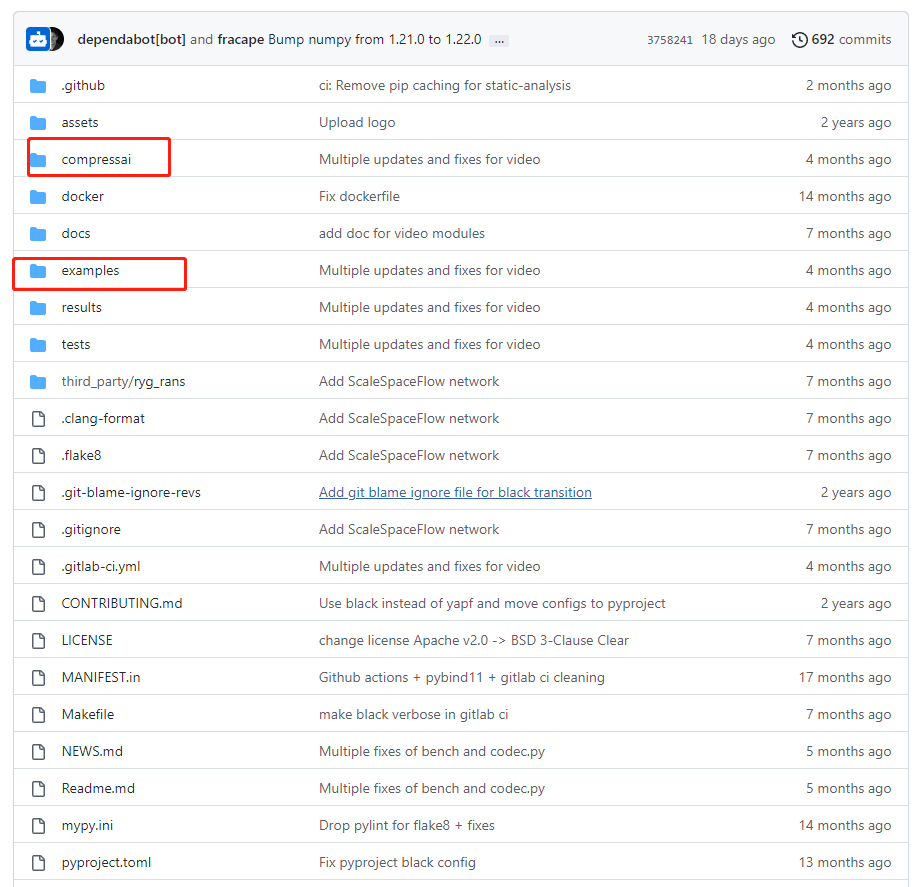
Task: Open .git-blame-ignore-revs file
Action: [131, 493]
